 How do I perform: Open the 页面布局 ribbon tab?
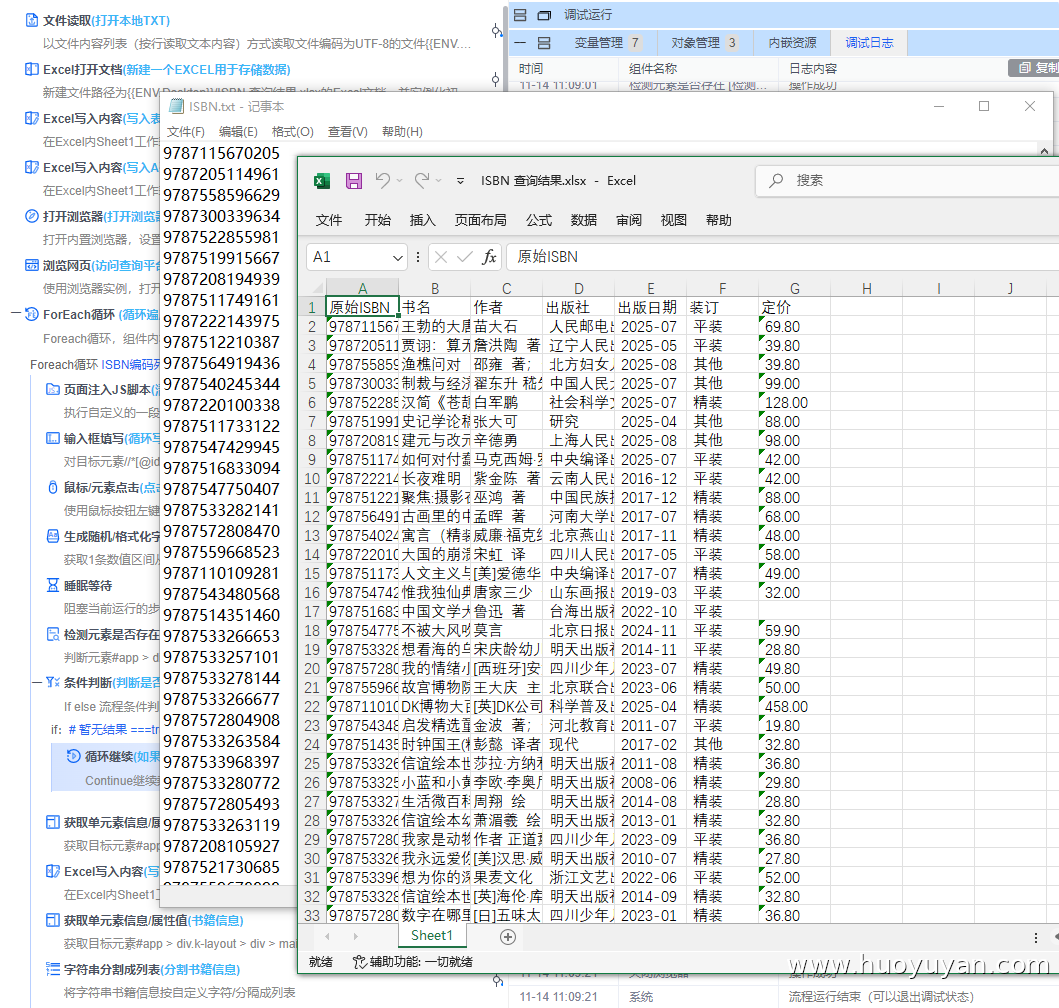(x=480, y=220)
